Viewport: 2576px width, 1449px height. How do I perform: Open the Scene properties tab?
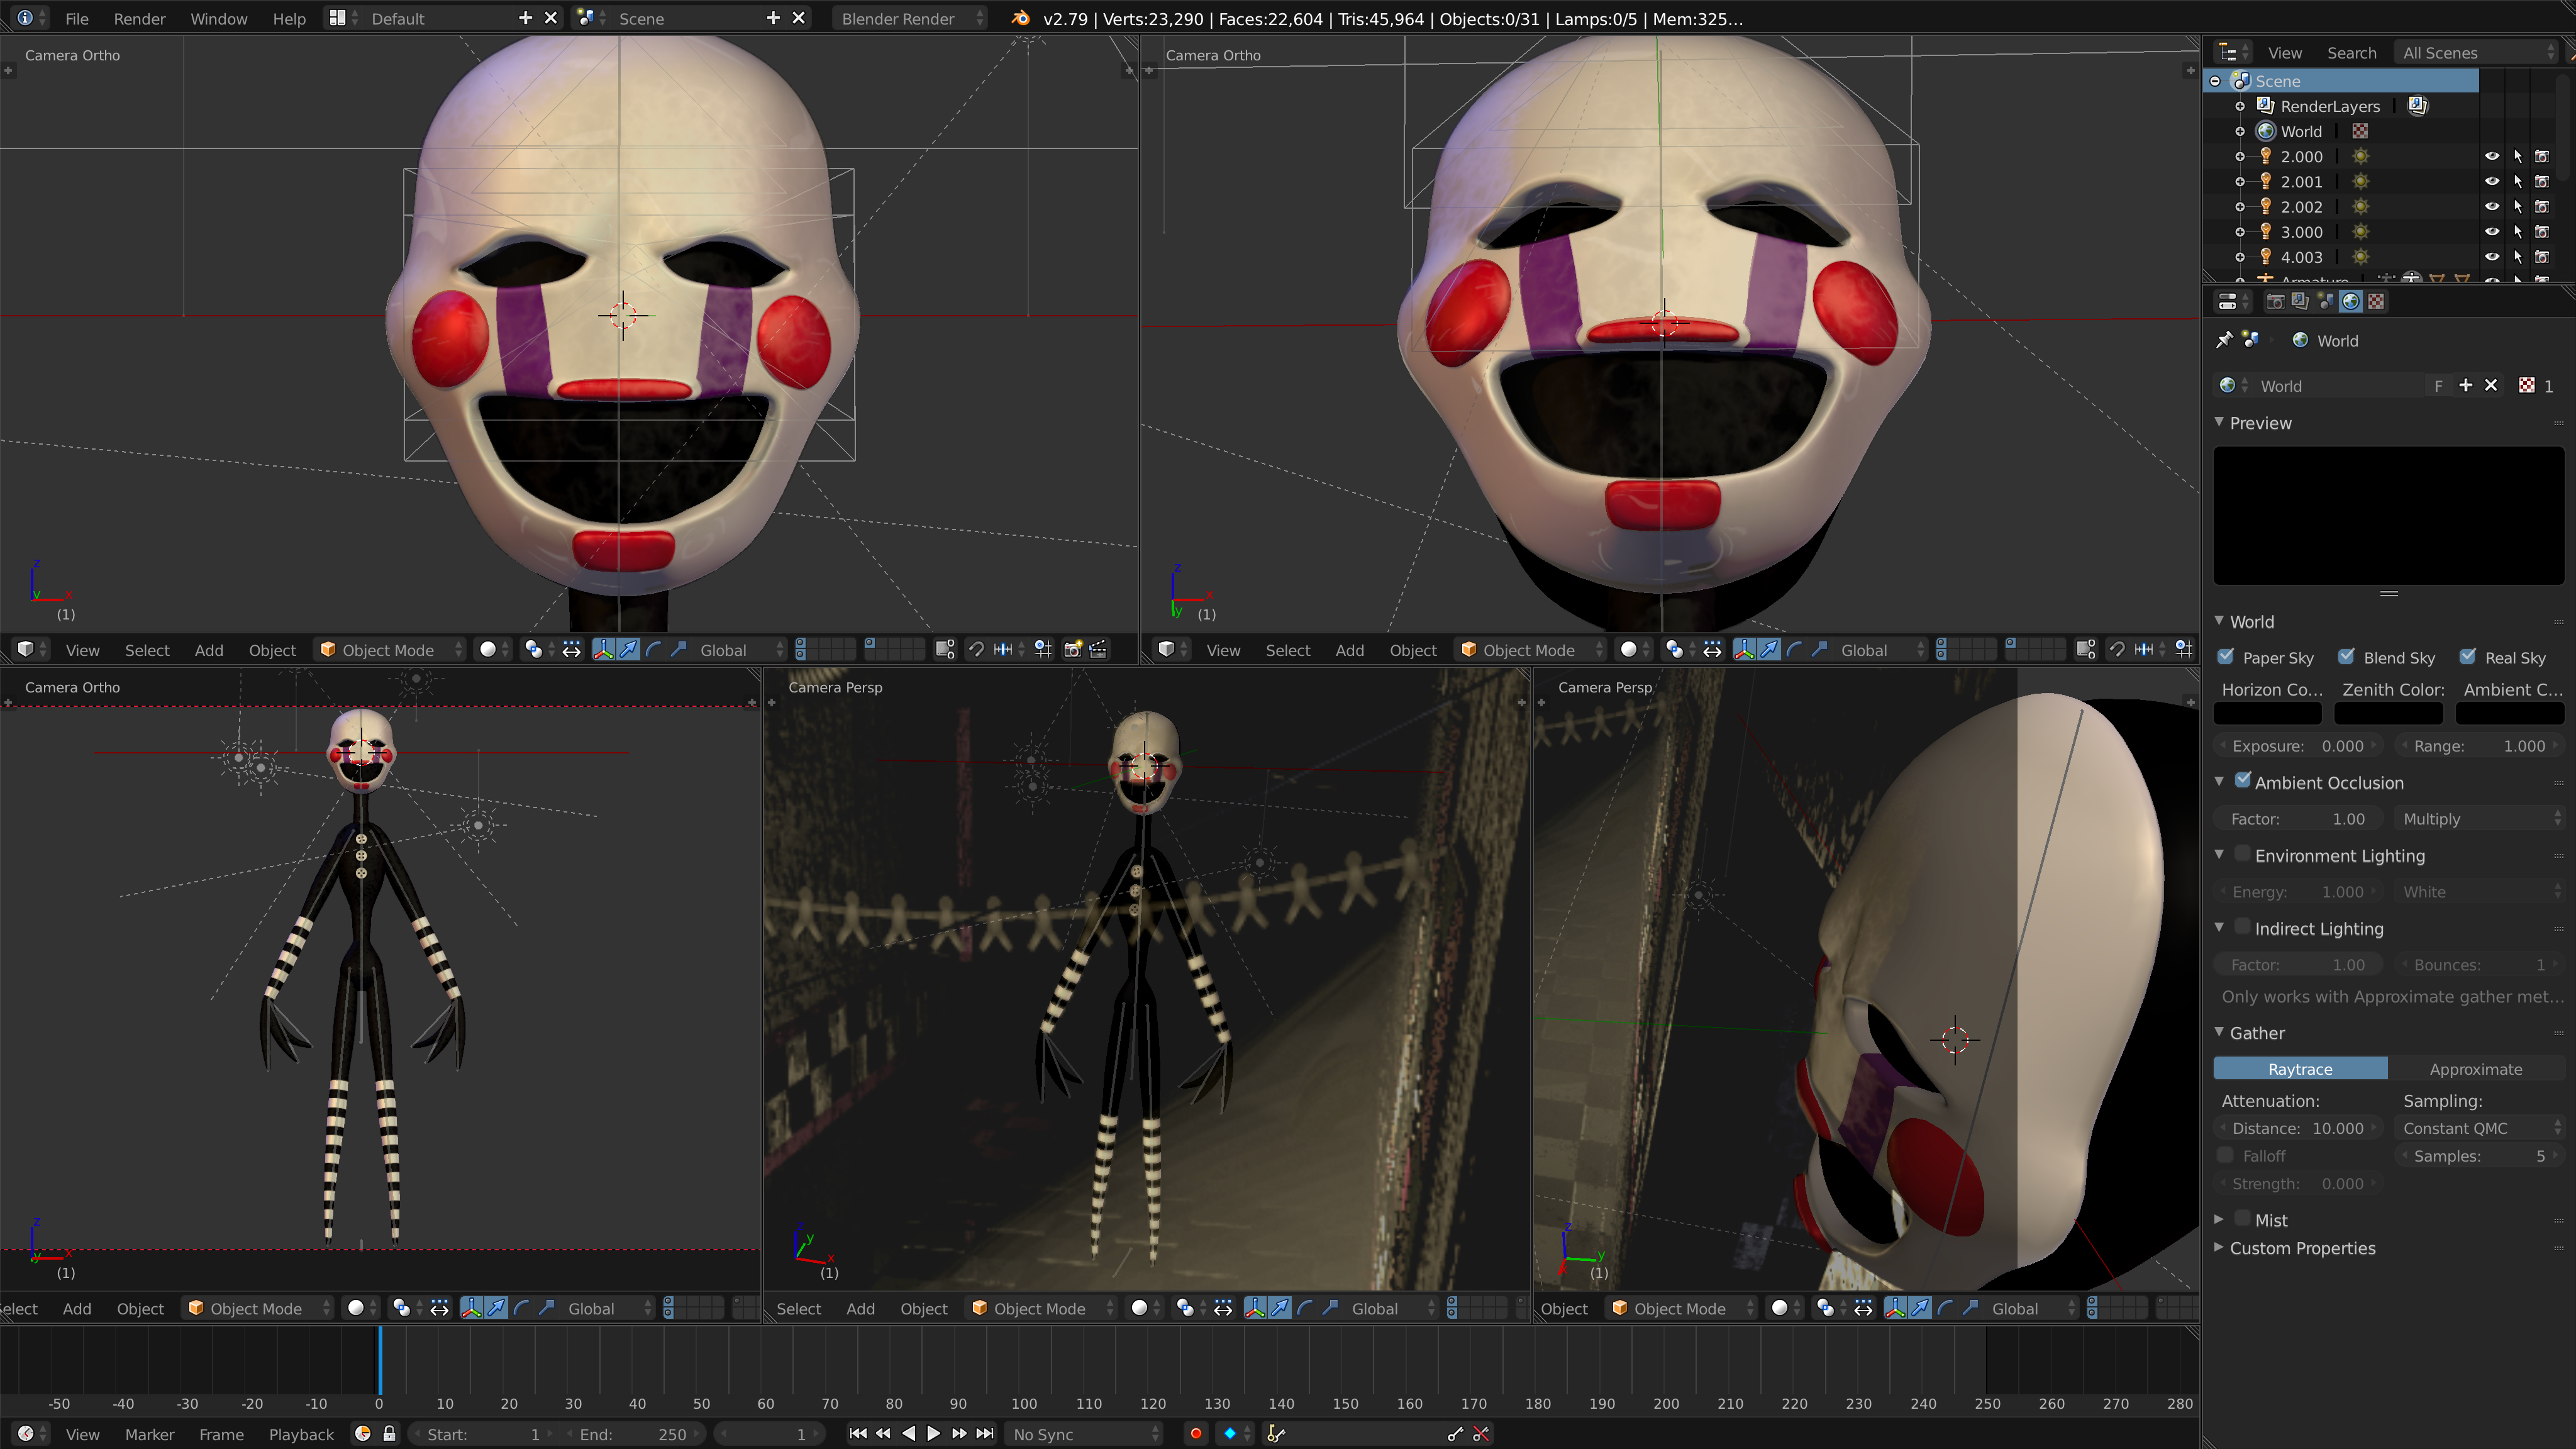point(2325,301)
